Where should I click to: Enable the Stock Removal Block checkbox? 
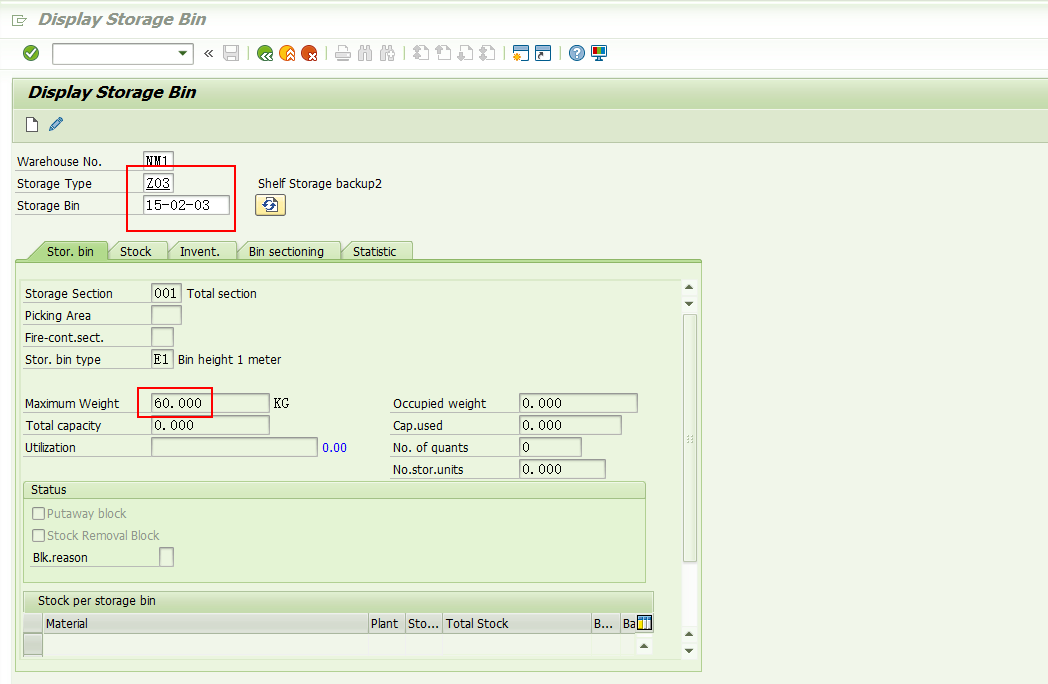point(38,535)
